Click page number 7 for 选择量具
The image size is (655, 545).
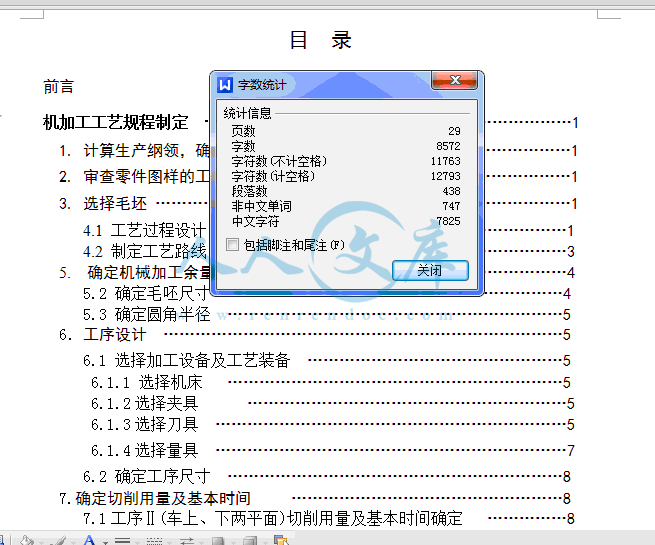coord(571,451)
